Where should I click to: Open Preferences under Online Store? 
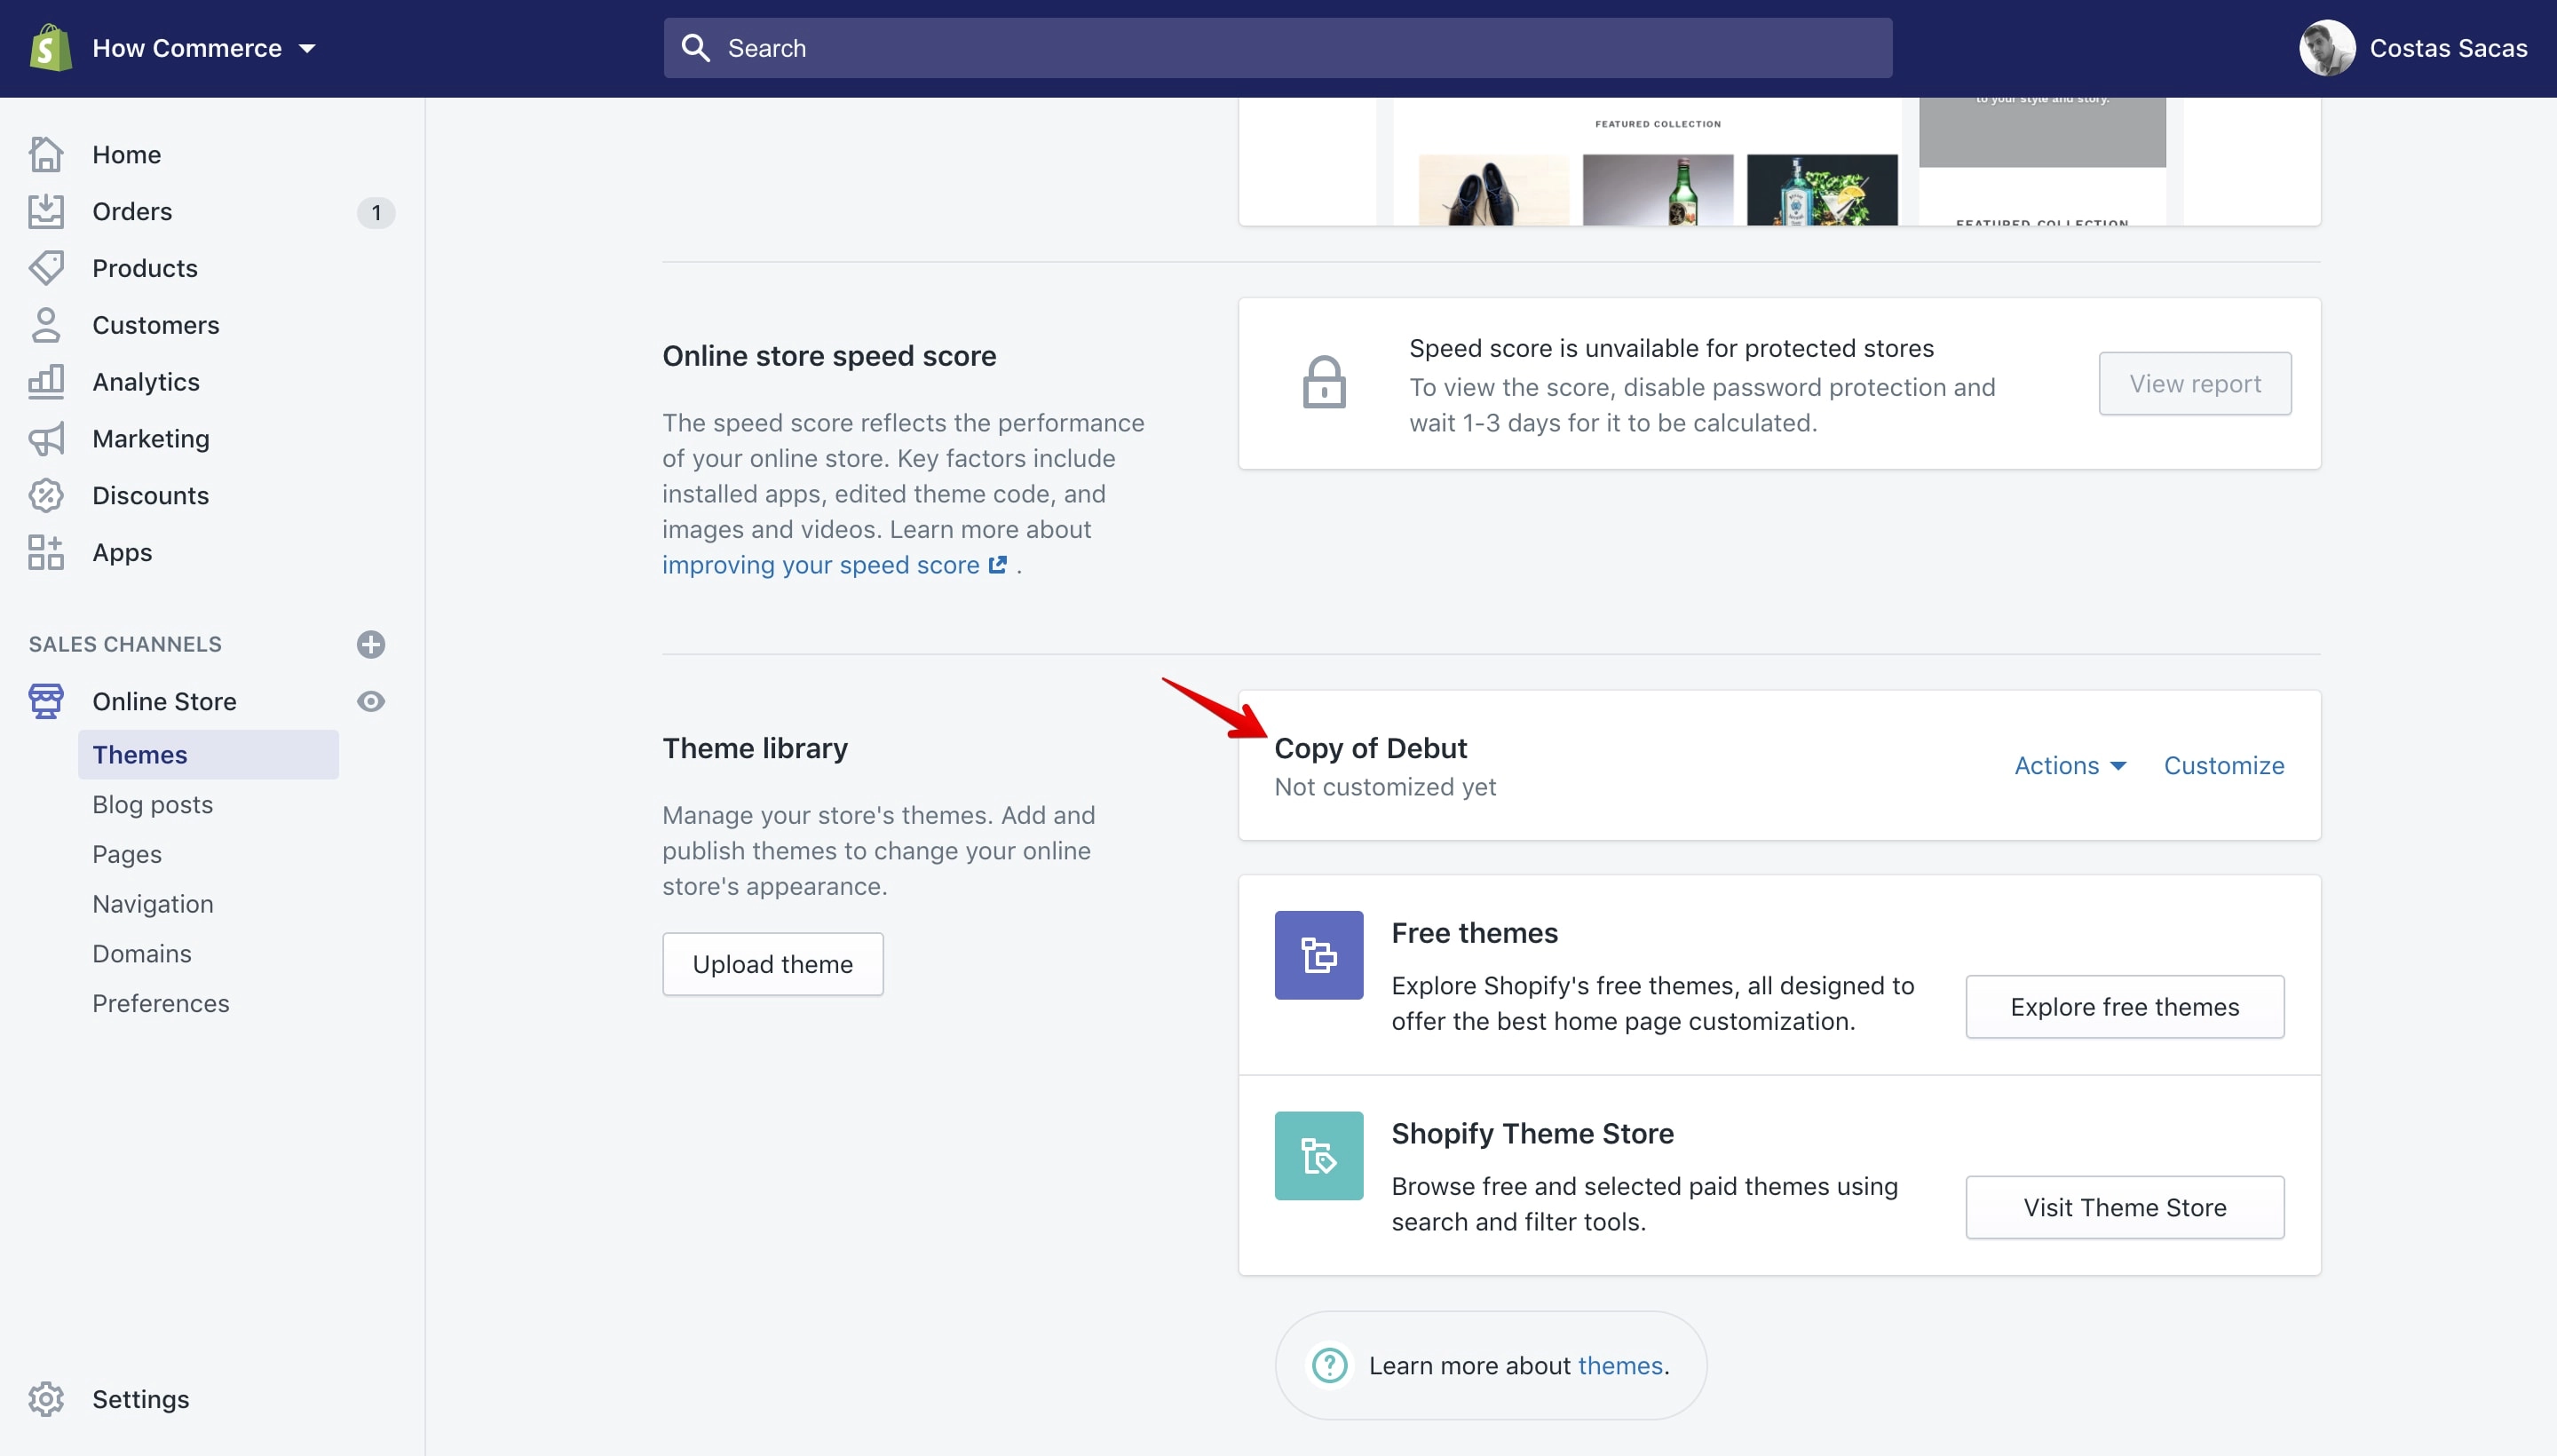tap(161, 1003)
